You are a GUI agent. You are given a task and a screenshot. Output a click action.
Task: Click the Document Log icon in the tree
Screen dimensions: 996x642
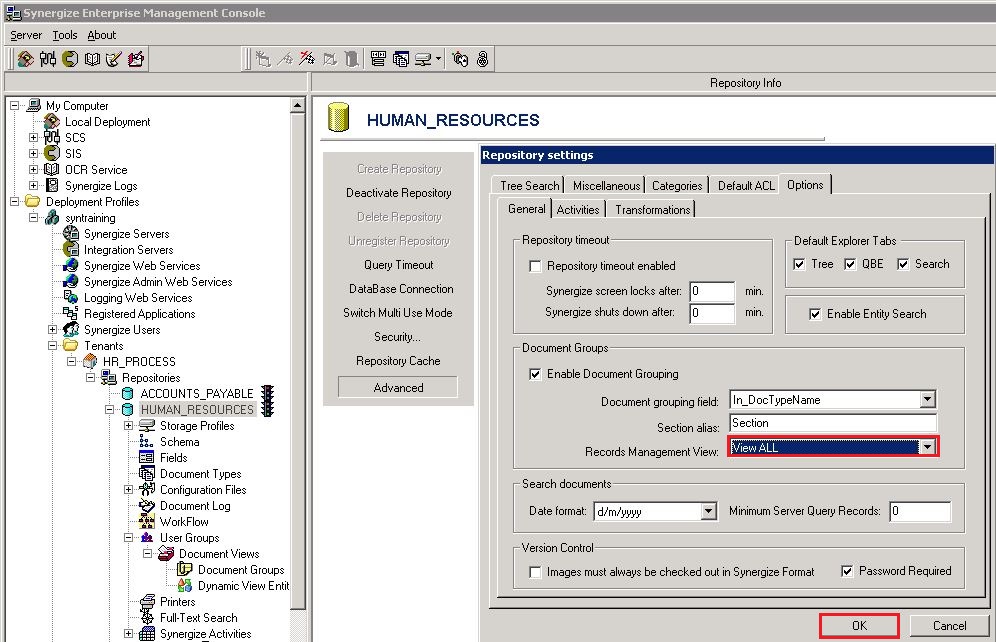(x=147, y=505)
